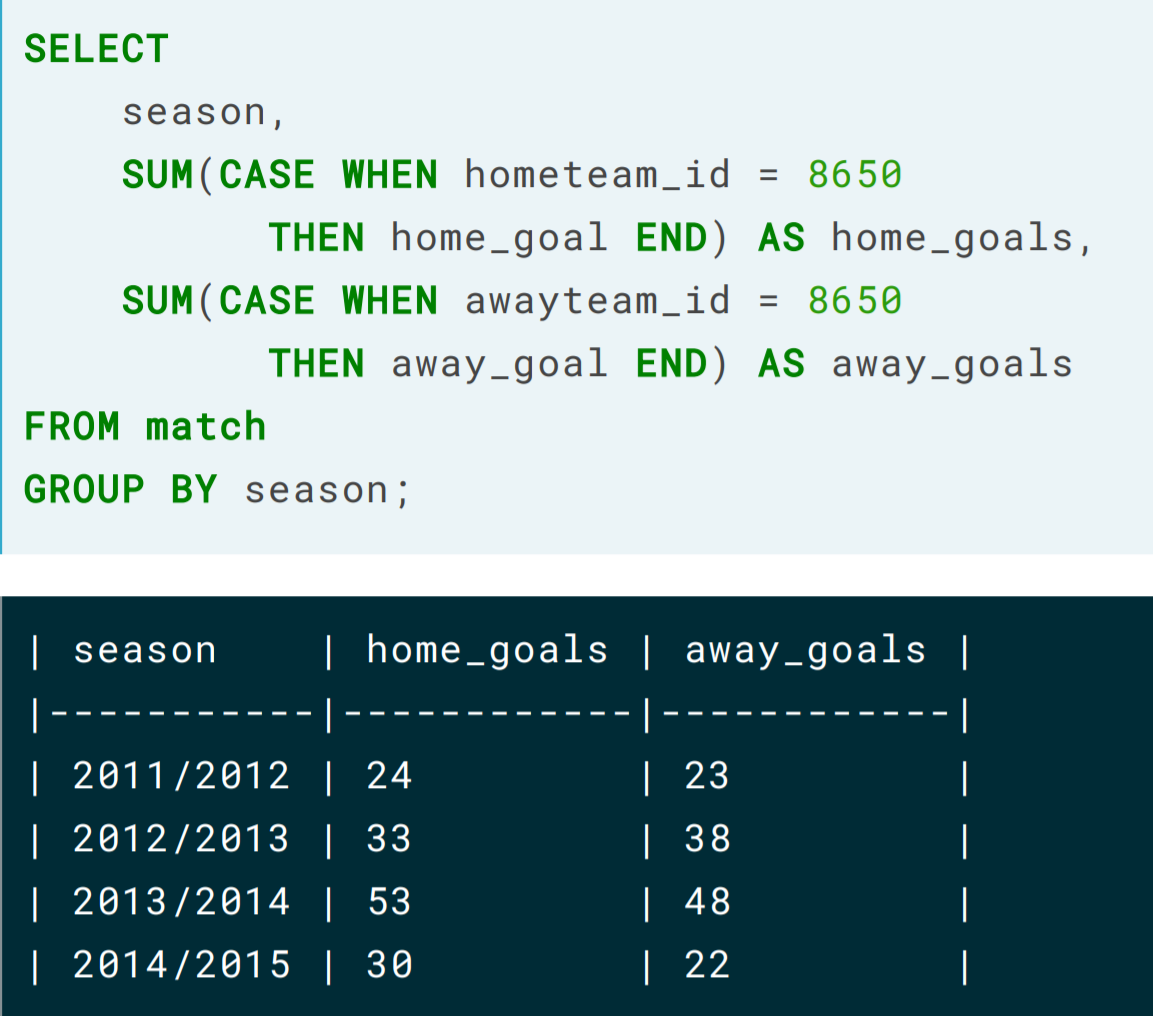
Task: Click the season column header in results
Action: click(145, 651)
